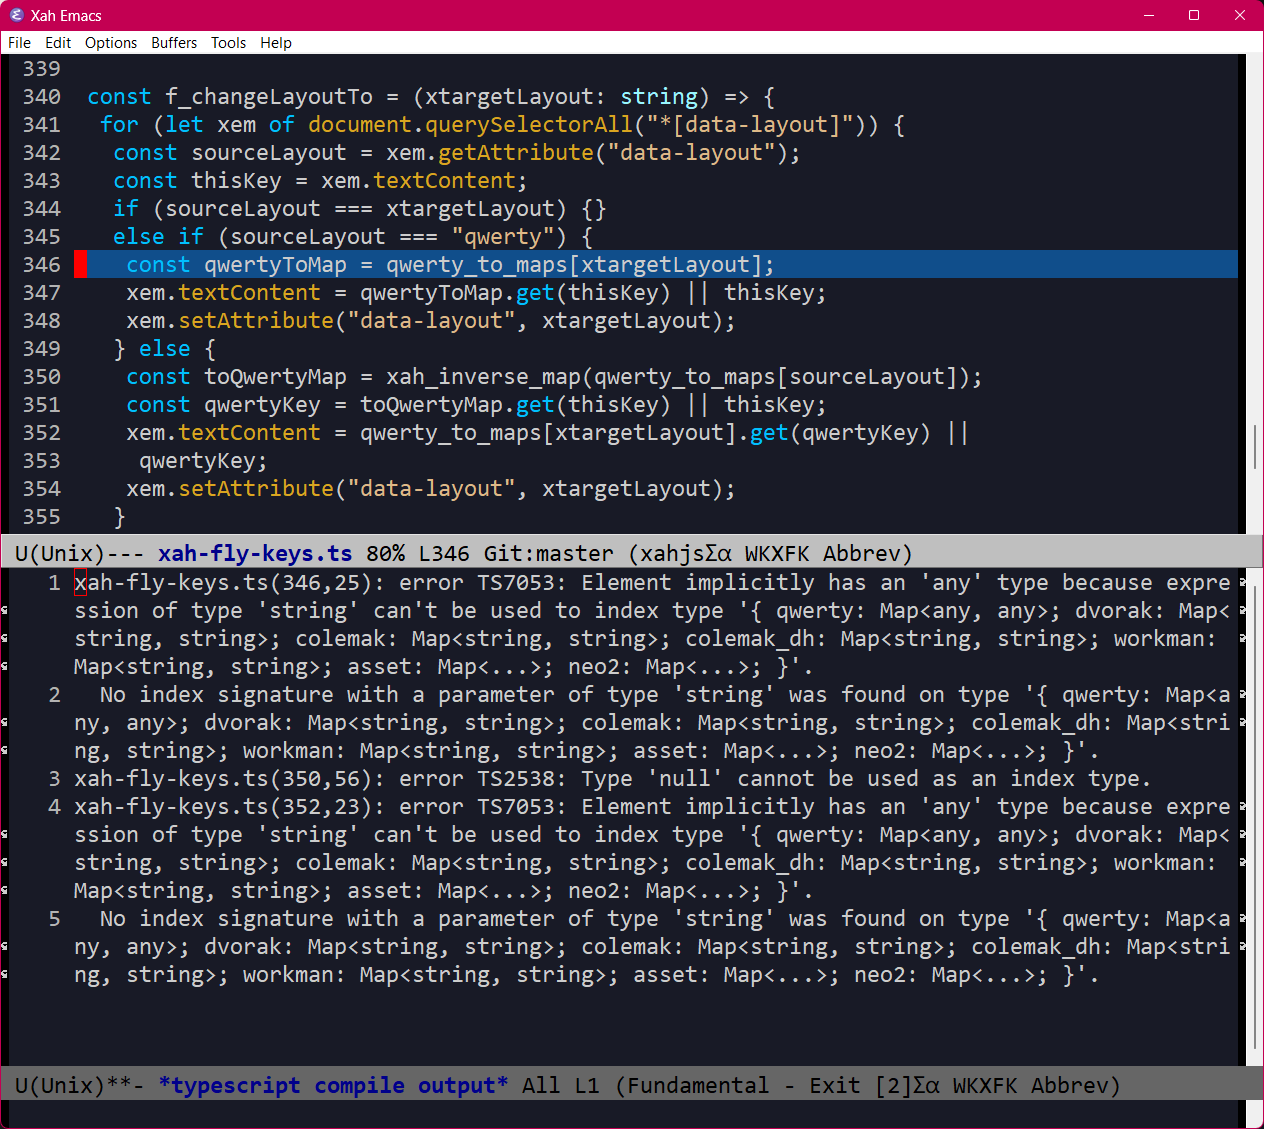Click 'getAttribute' on line 342

pos(516,153)
